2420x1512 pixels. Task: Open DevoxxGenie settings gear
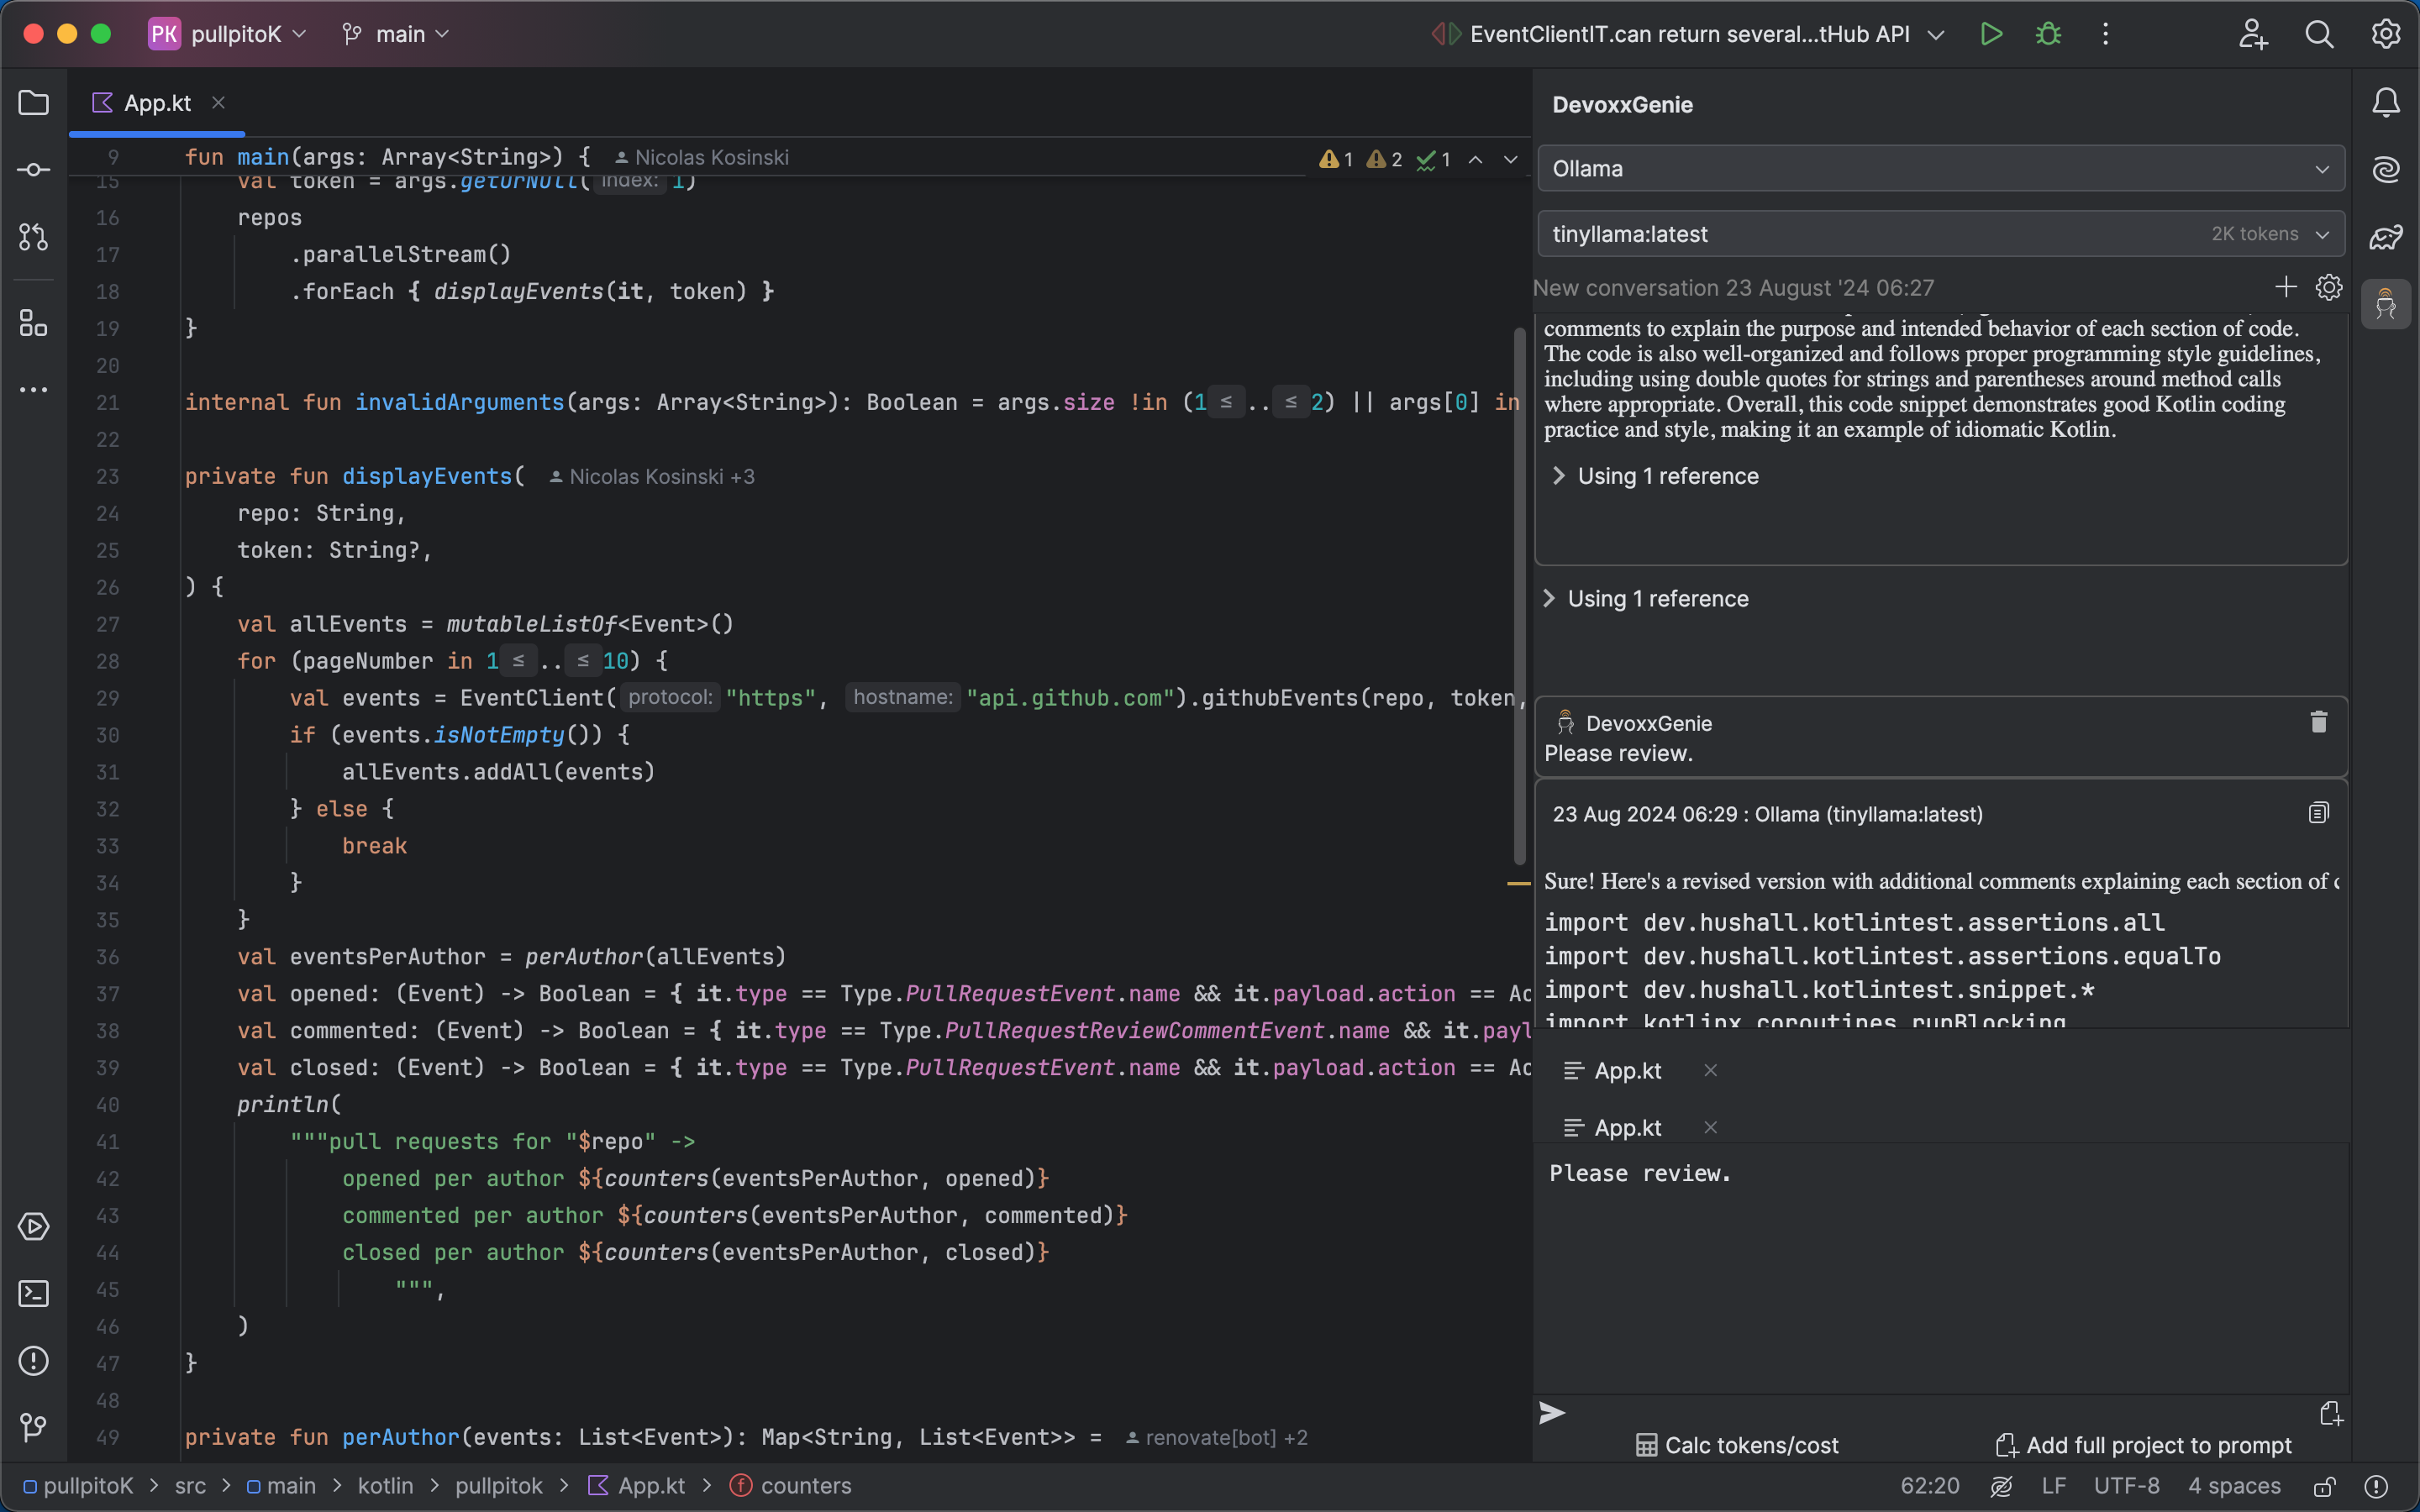point(2328,288)
